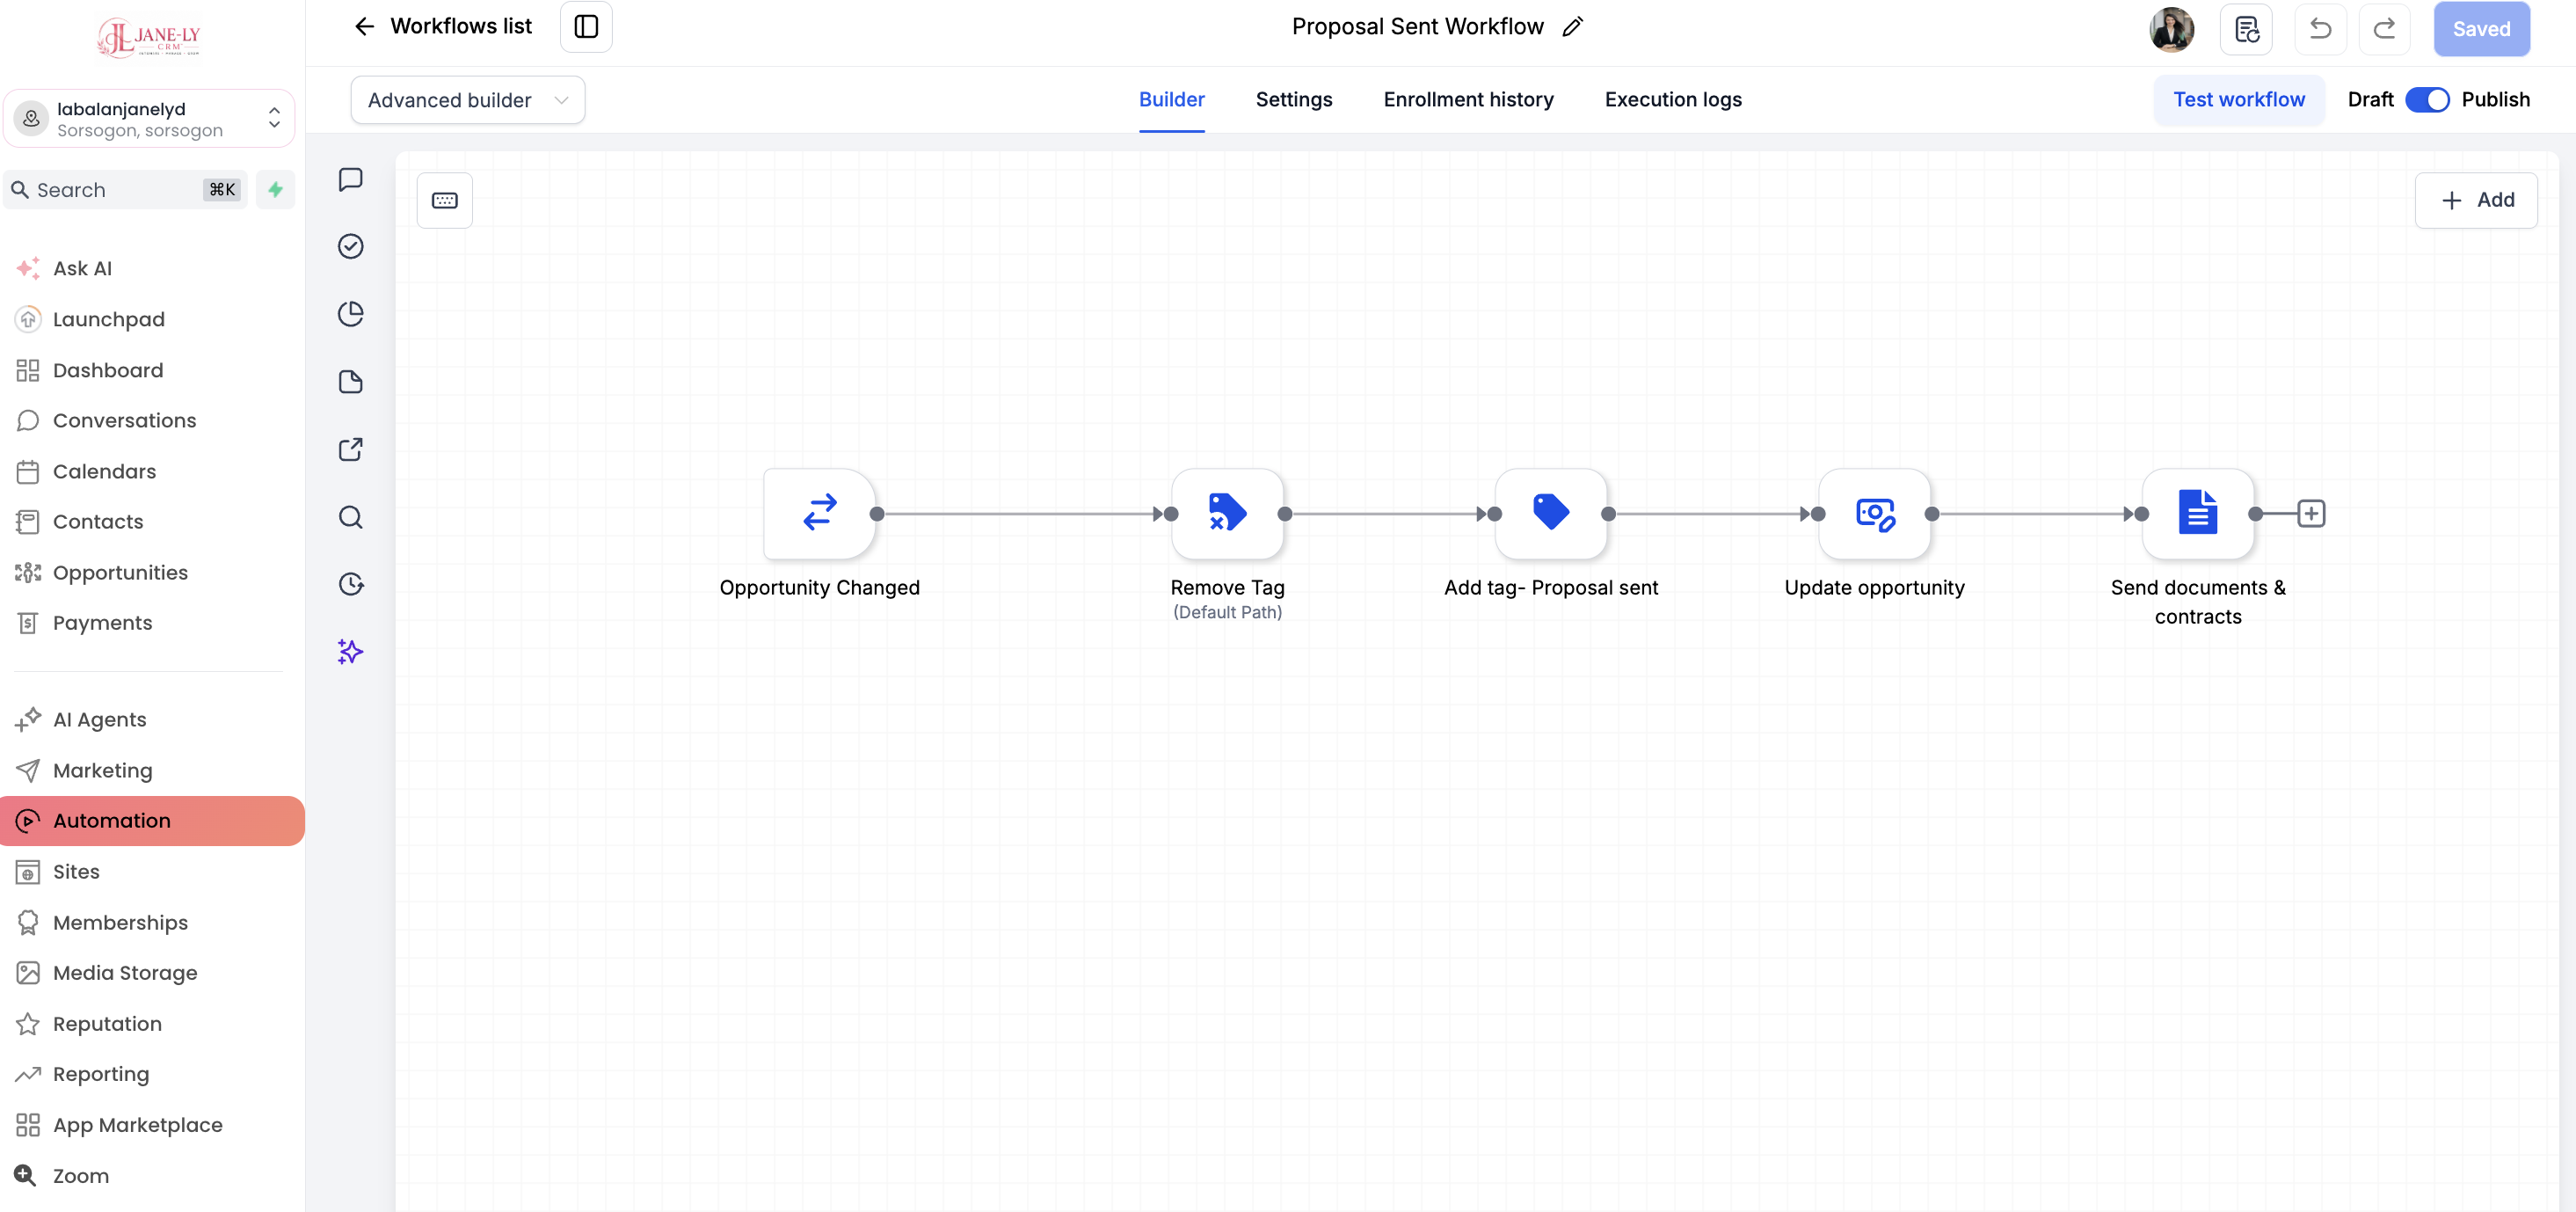The width and height of the screenshot is (2576, 1212).
Task: Open the Advanced builder dropdown
Action: tap(467, 100)
